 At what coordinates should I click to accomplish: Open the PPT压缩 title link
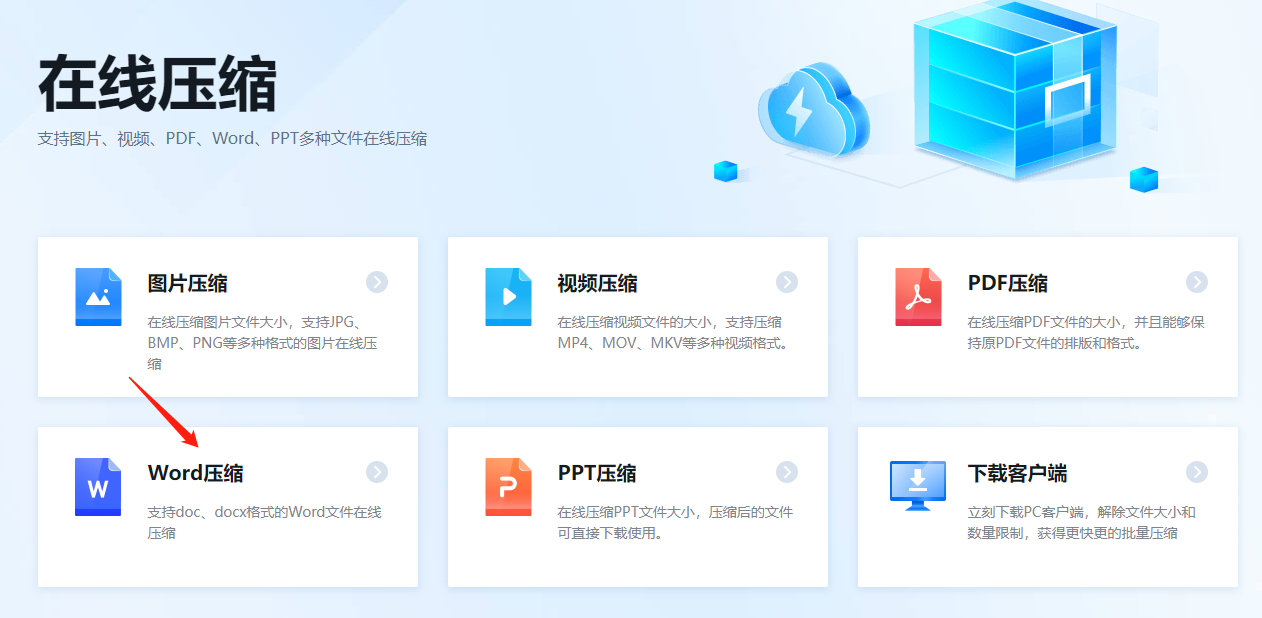coord(597,473)
